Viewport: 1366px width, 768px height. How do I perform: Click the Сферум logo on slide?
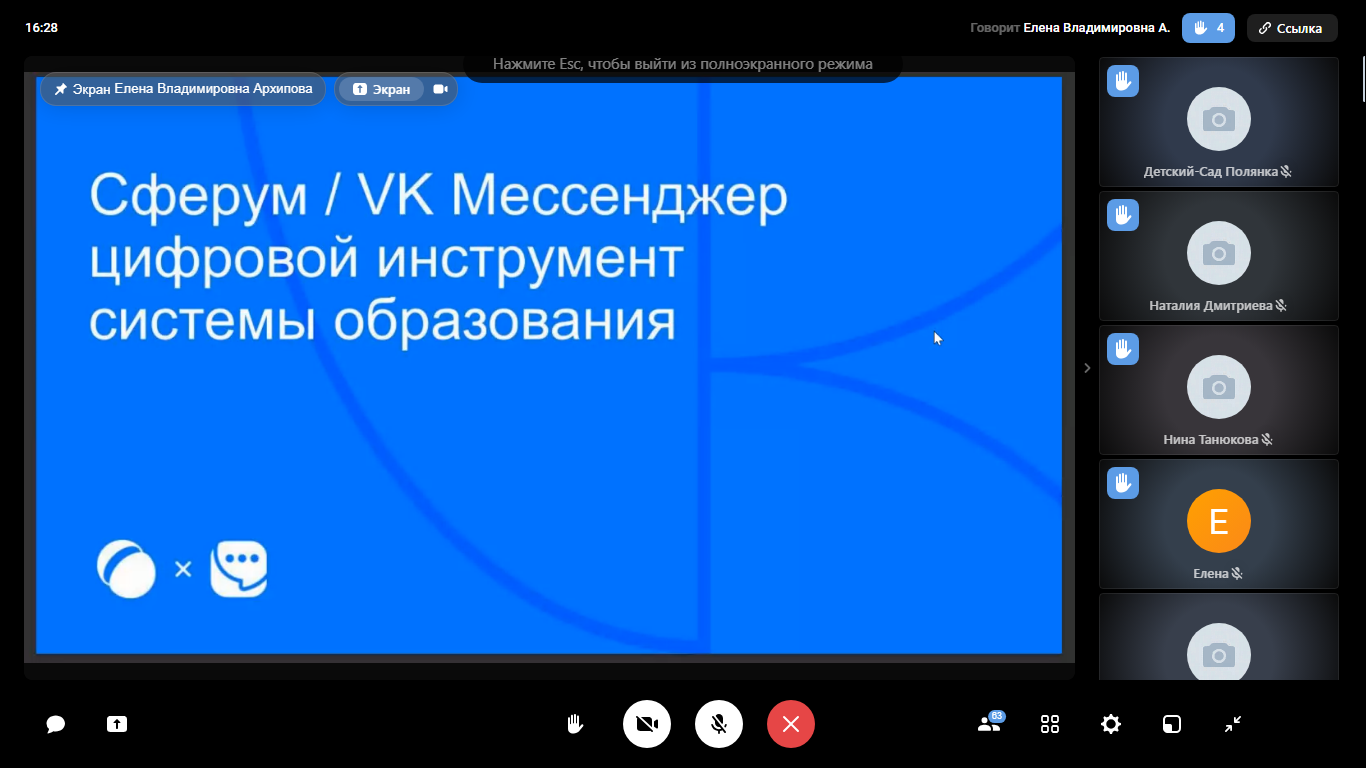coord(127,569)
